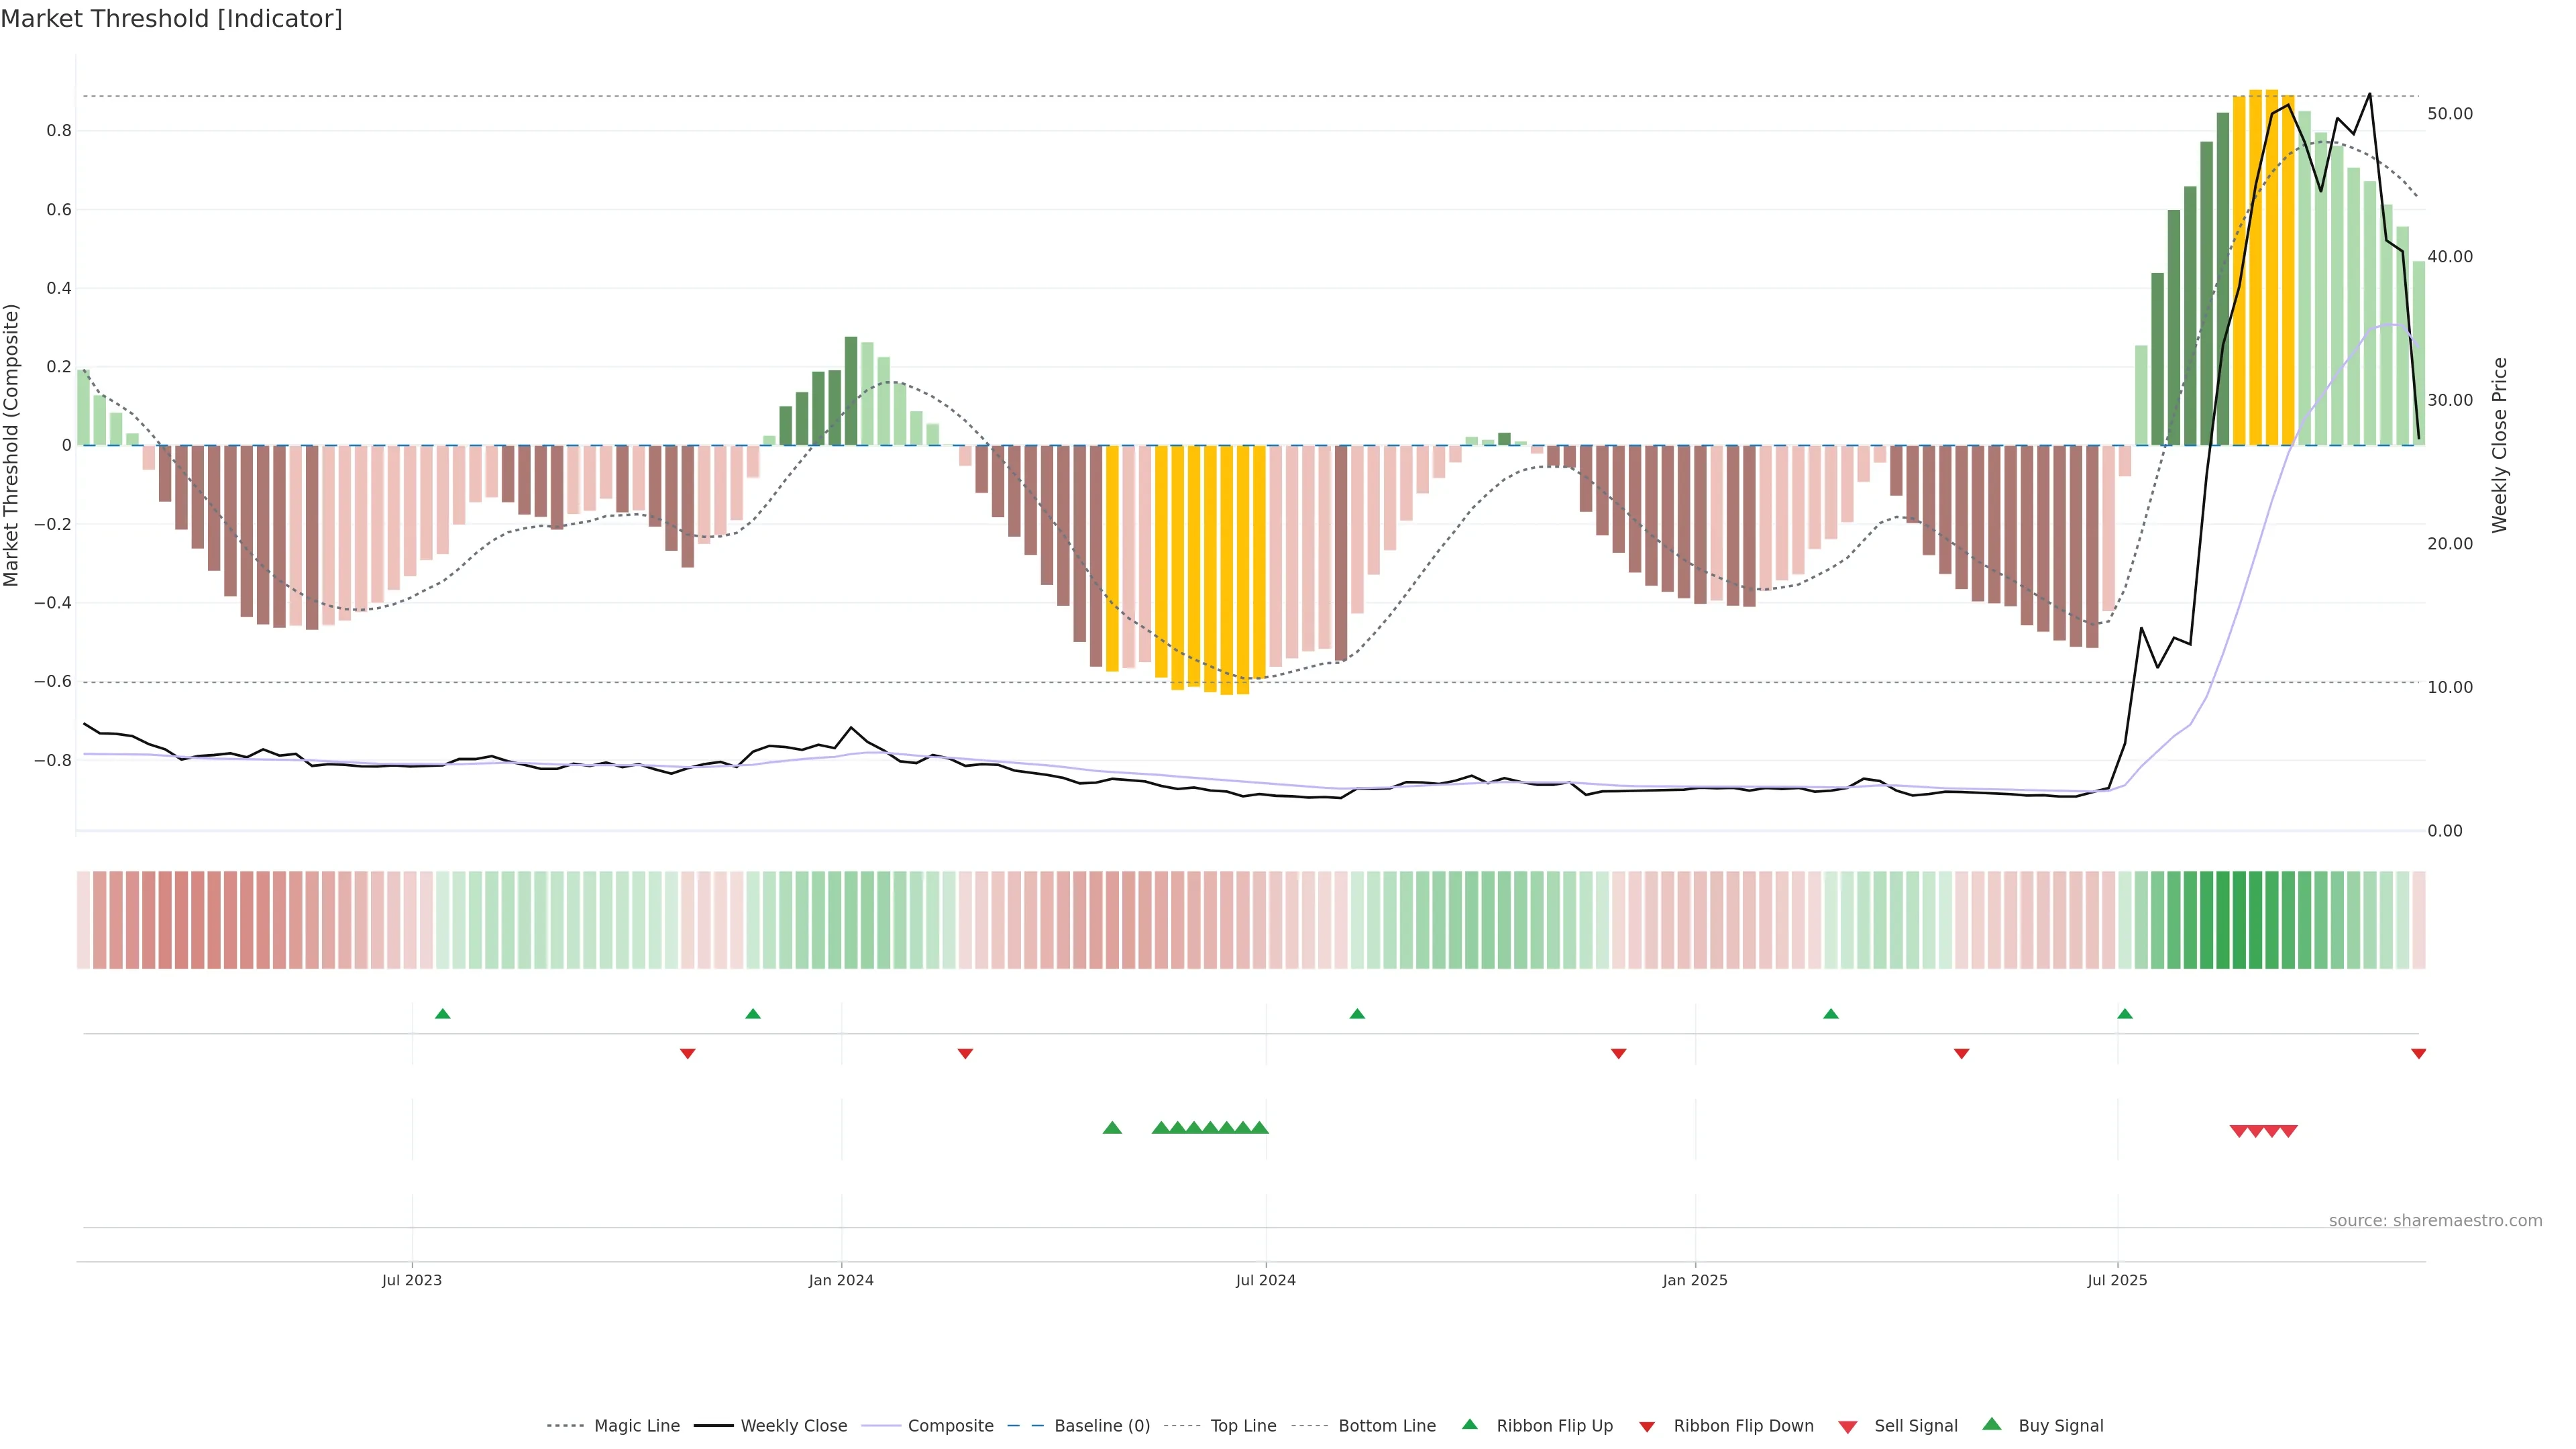Click the Jan 2024 x-axis label

[841, 1280]
